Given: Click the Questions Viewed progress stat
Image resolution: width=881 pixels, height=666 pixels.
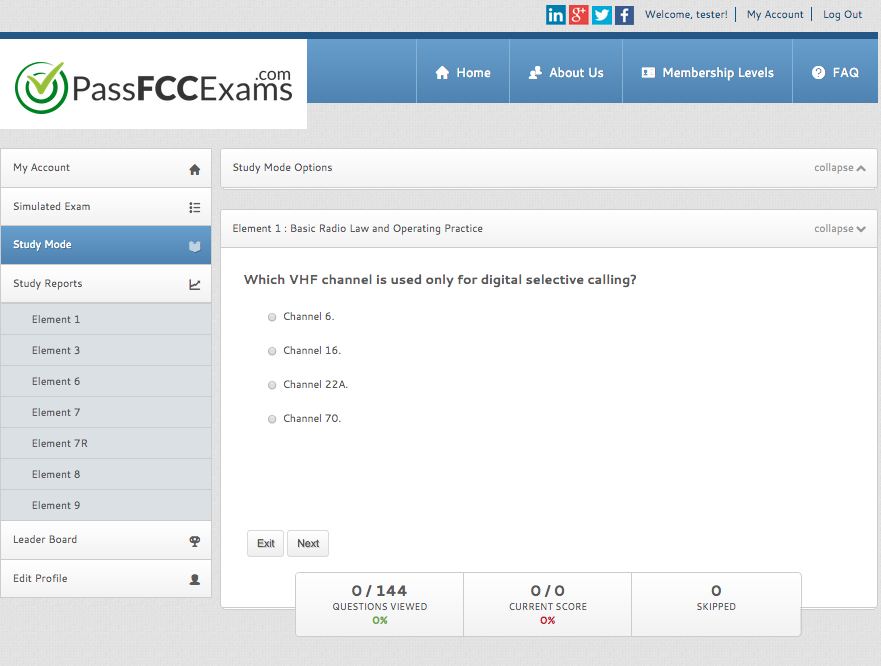Looking at the screenshot, I should pos(379,604).
